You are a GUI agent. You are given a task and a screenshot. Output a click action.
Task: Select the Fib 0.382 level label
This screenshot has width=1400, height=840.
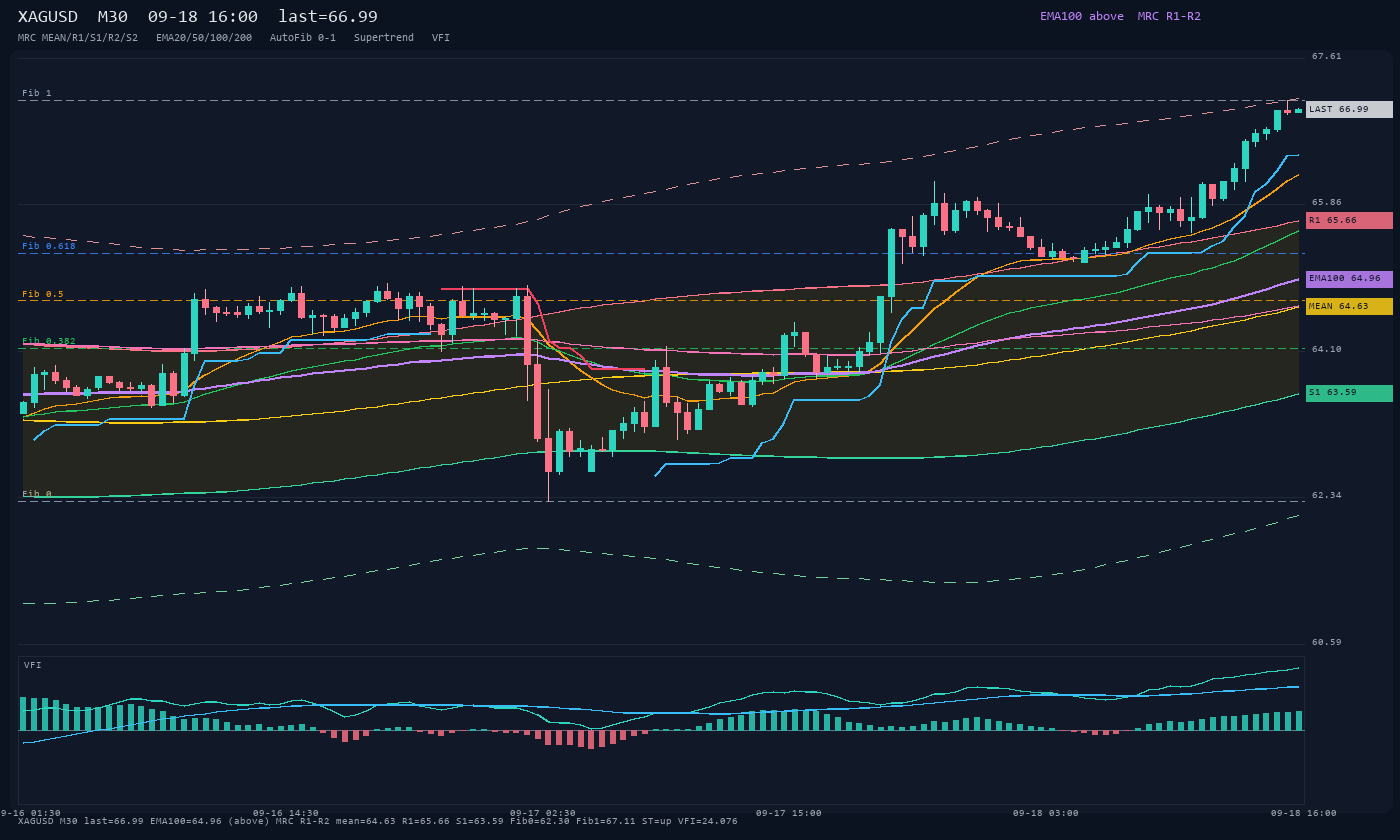coord(49,341)
